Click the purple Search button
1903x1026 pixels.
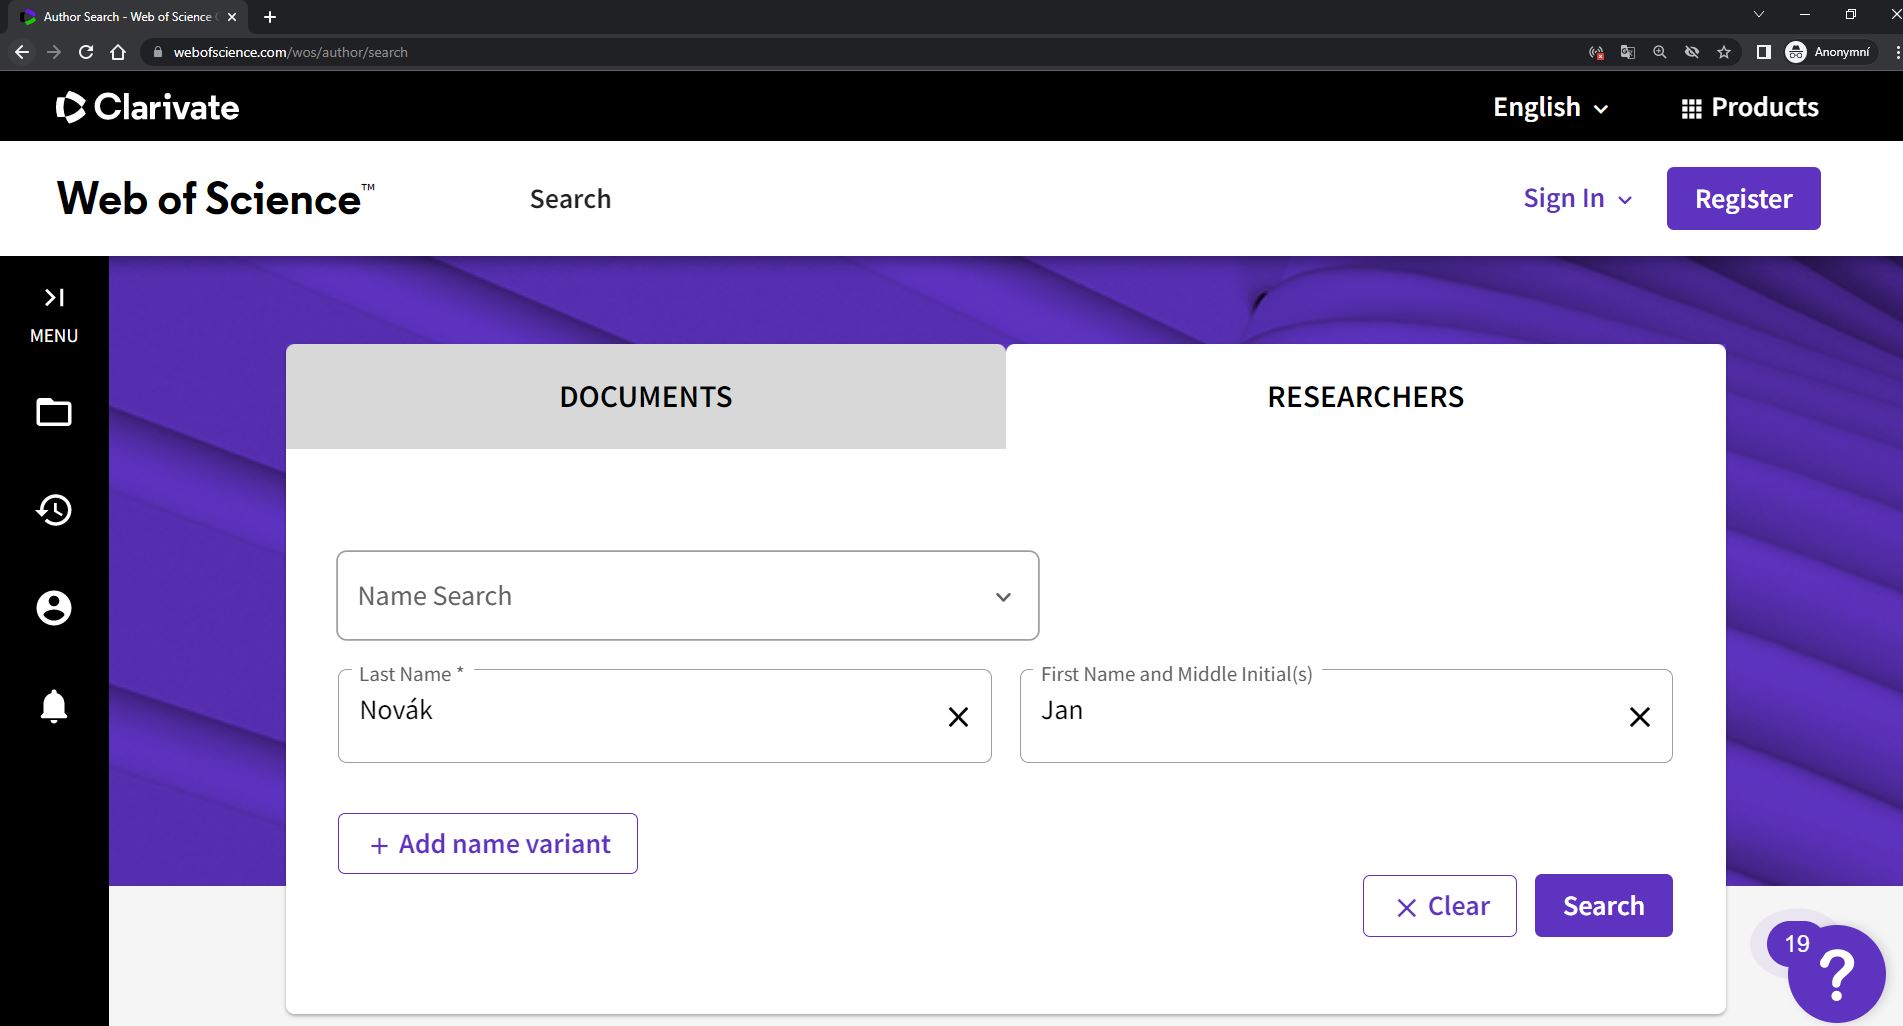tap(1604, 906)
